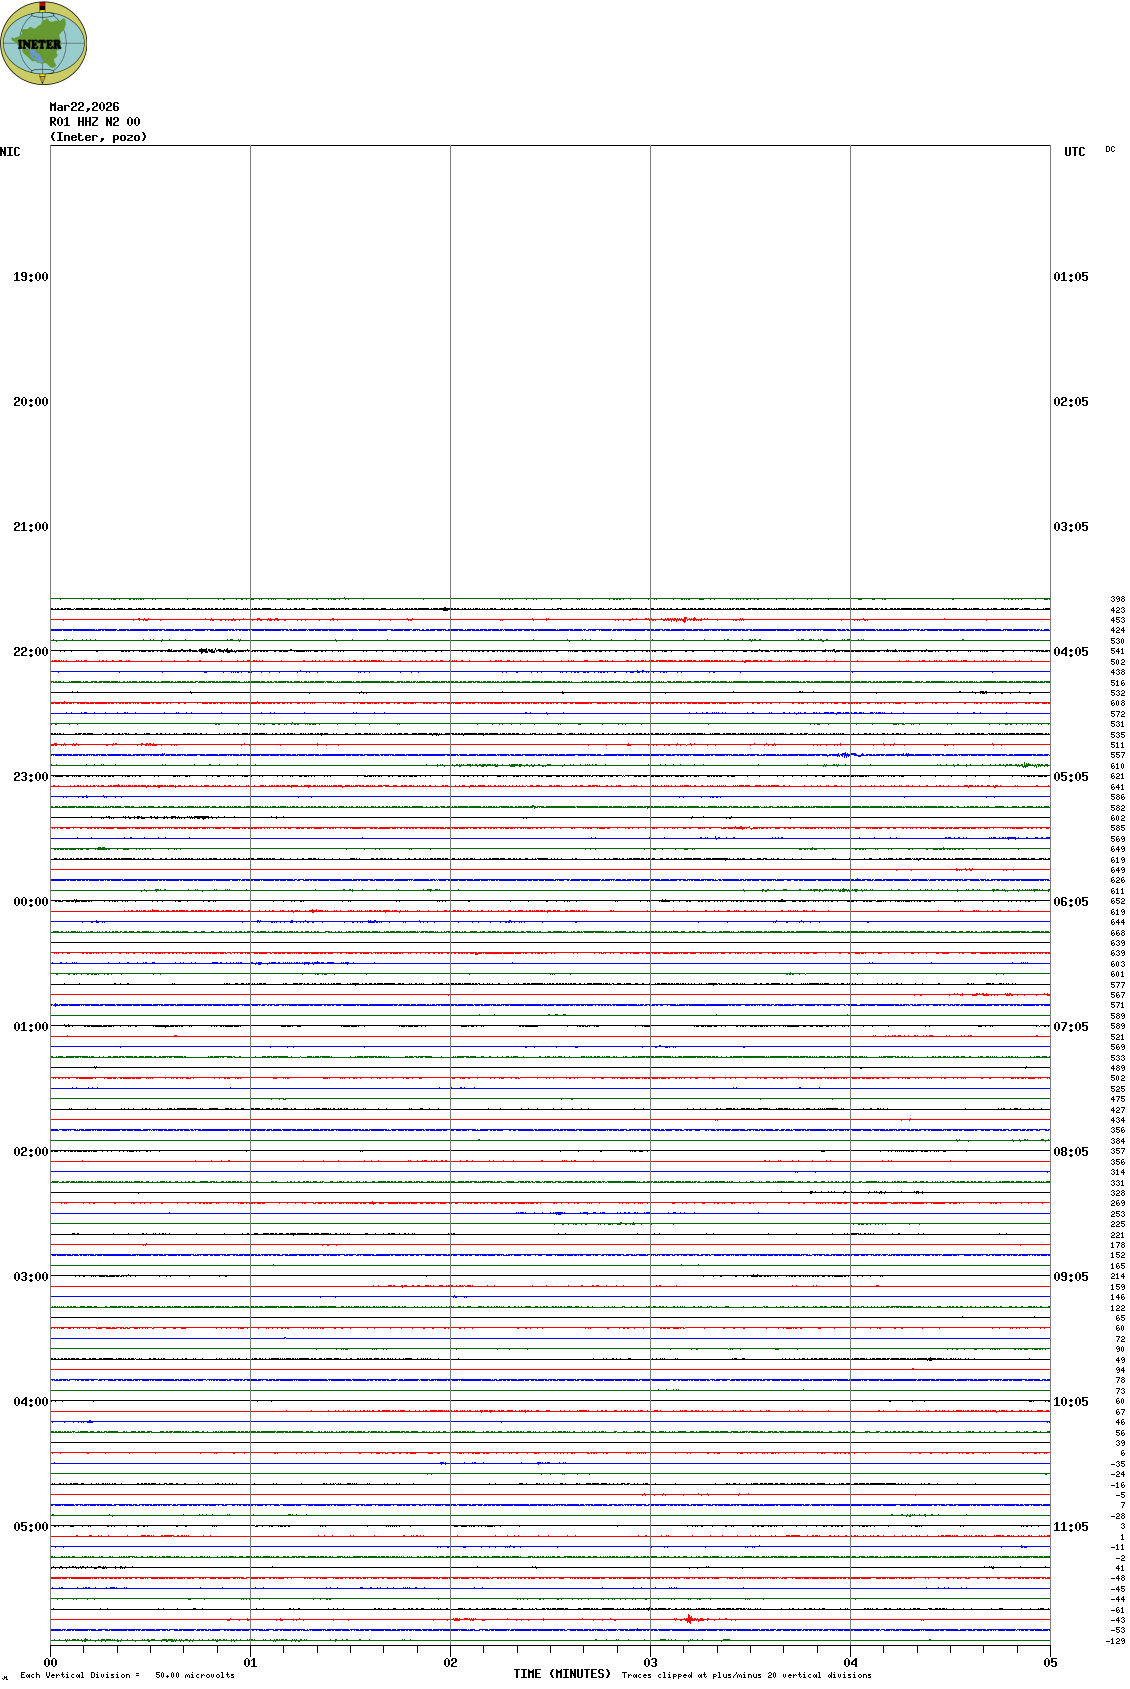
Task: Click the red seismic burst near bottom trace
Action: pyautogui.click(x=690, y=1619)
